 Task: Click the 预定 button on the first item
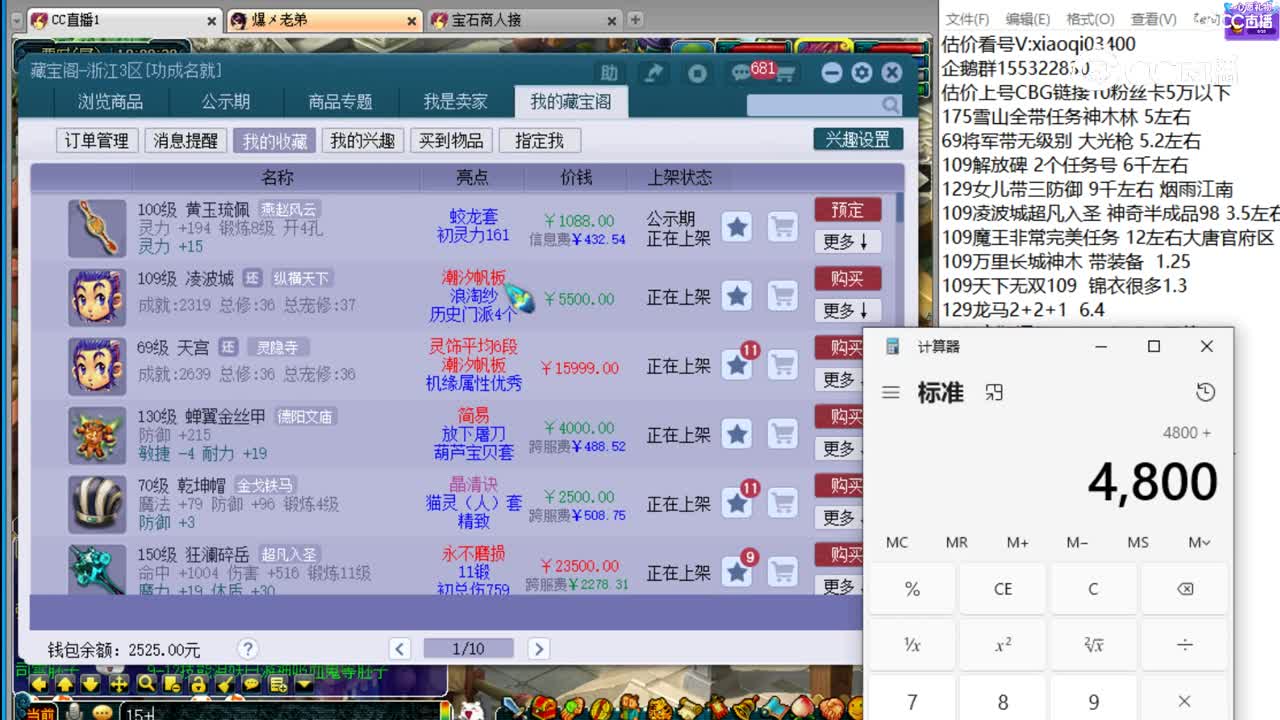(x=846, y=210)
